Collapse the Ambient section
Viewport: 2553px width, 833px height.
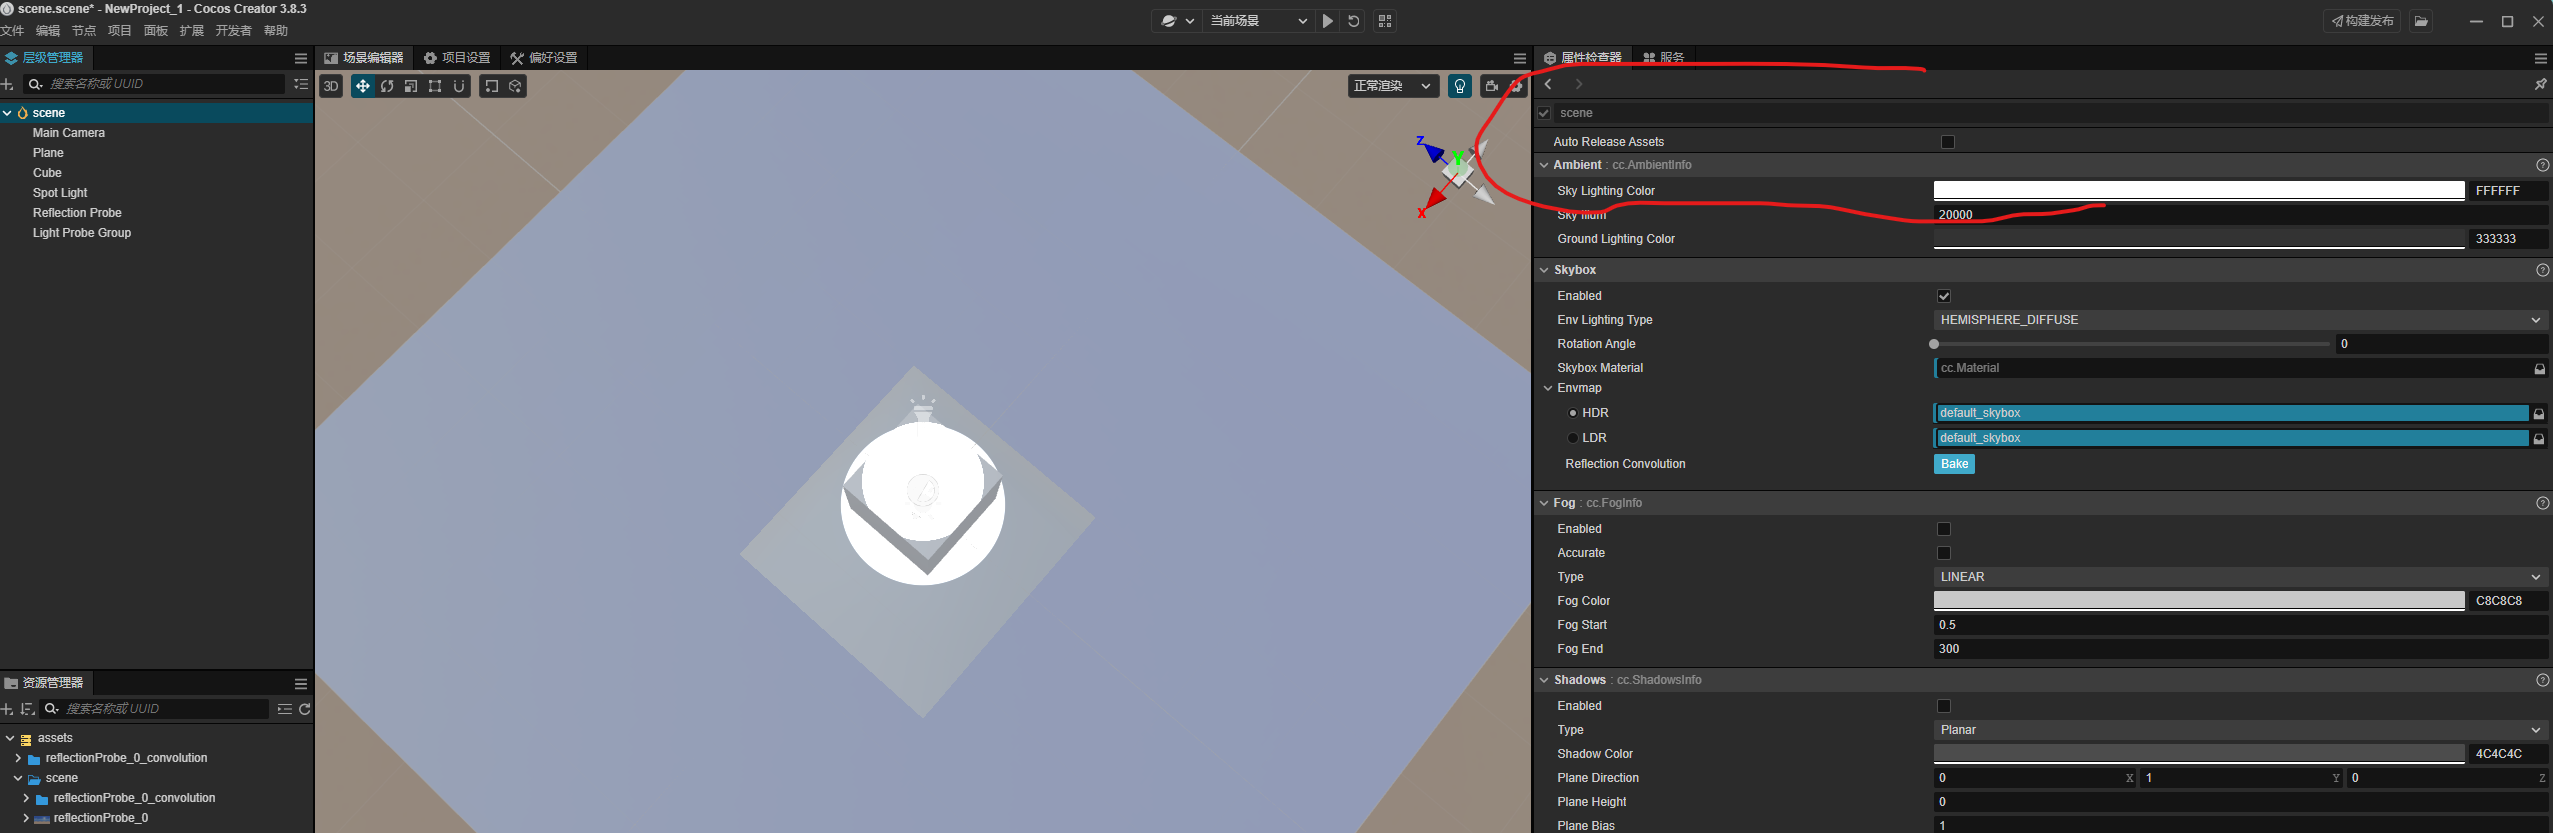tap(1545, 165)
